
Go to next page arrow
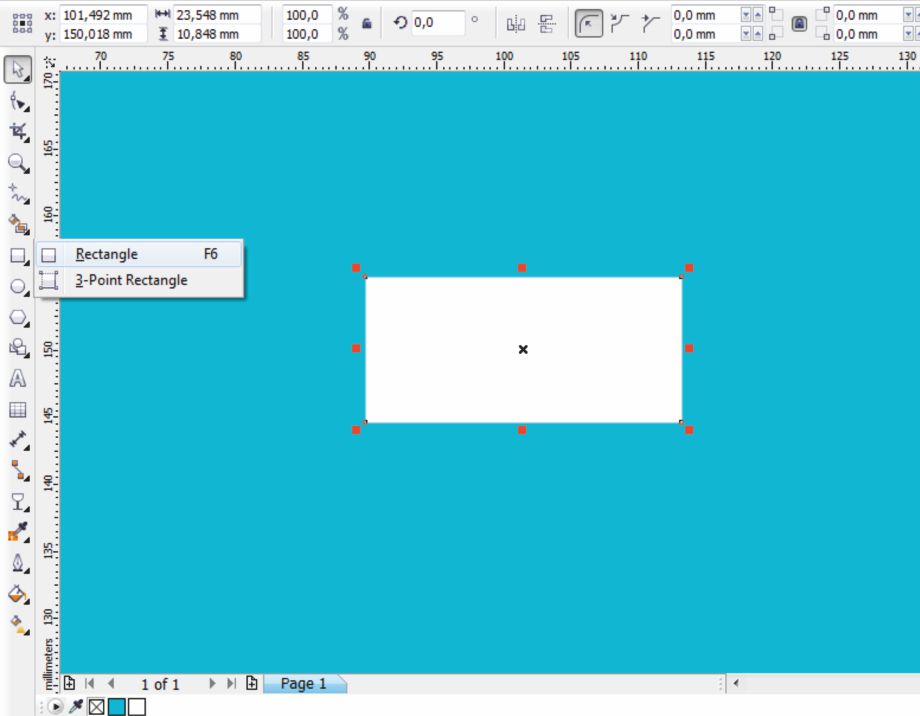tap(212, 683)
